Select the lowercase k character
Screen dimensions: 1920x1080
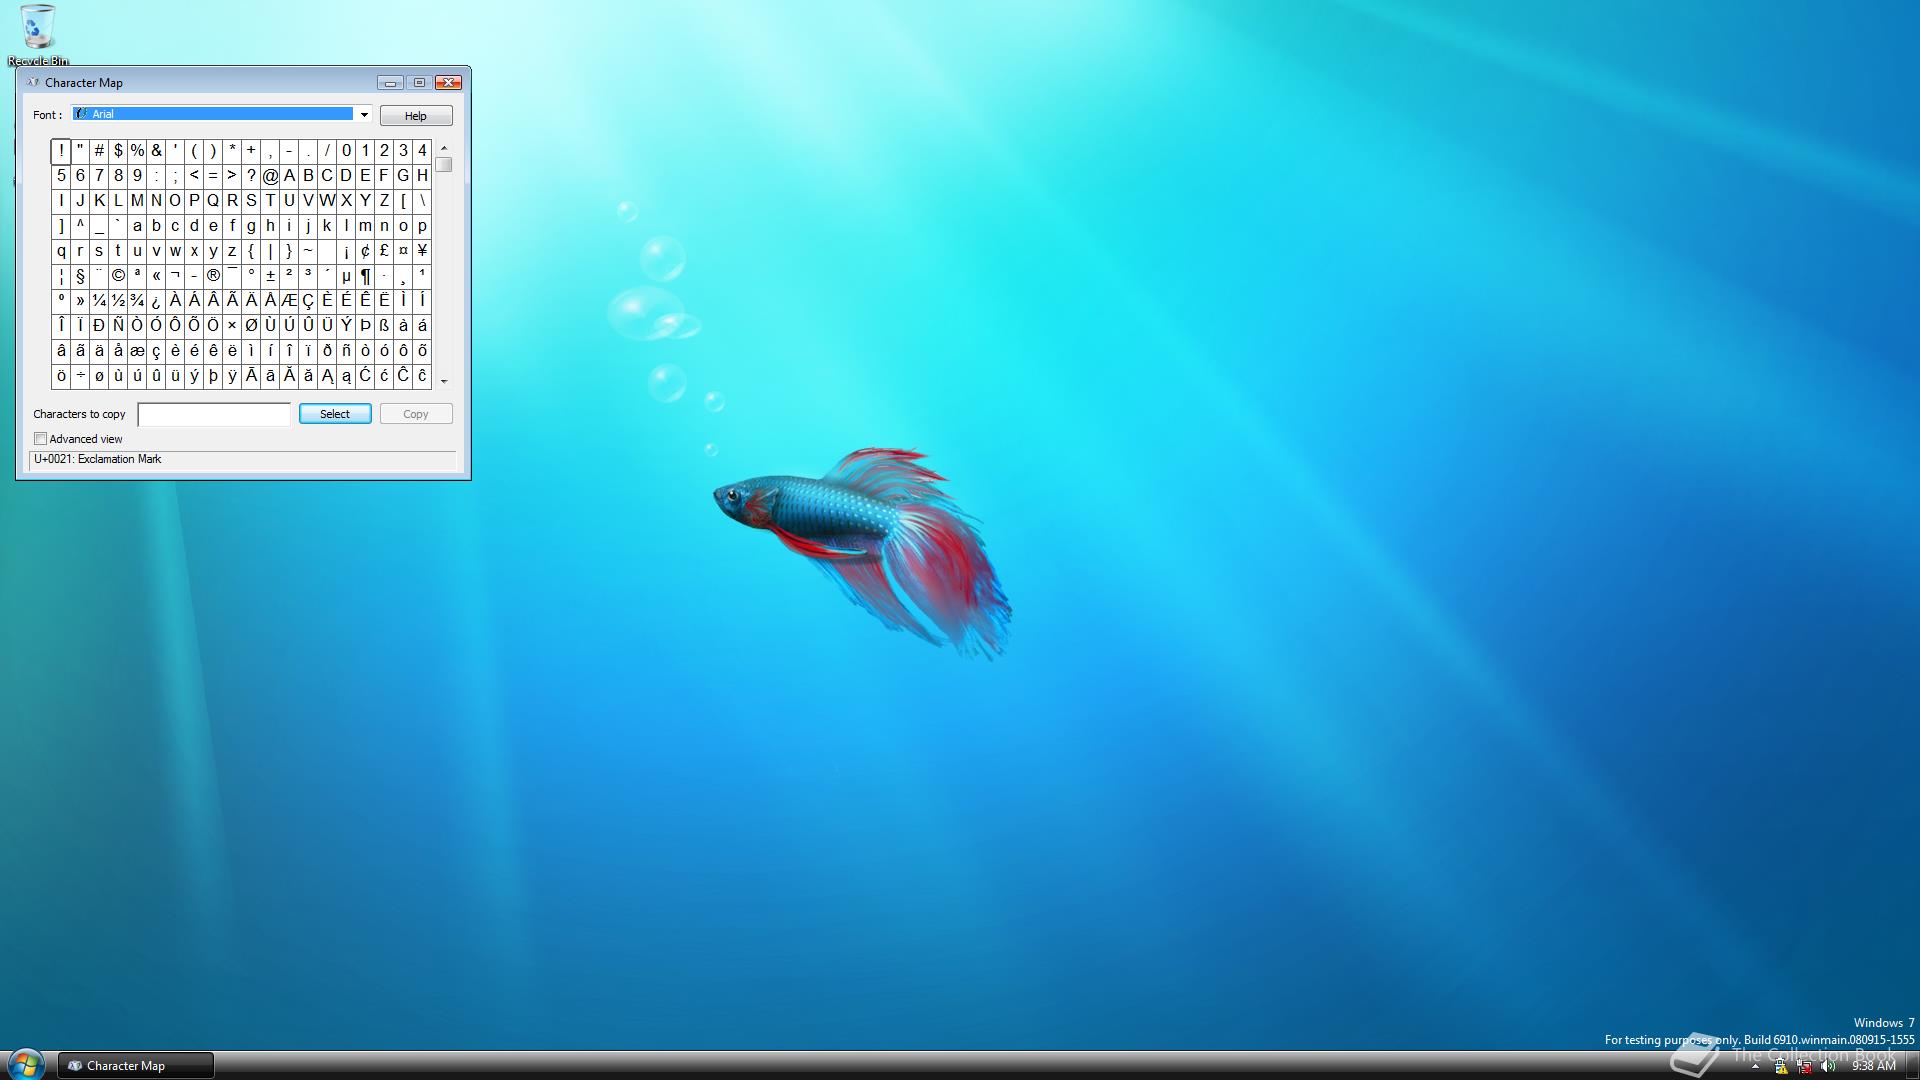click(327, 226)
